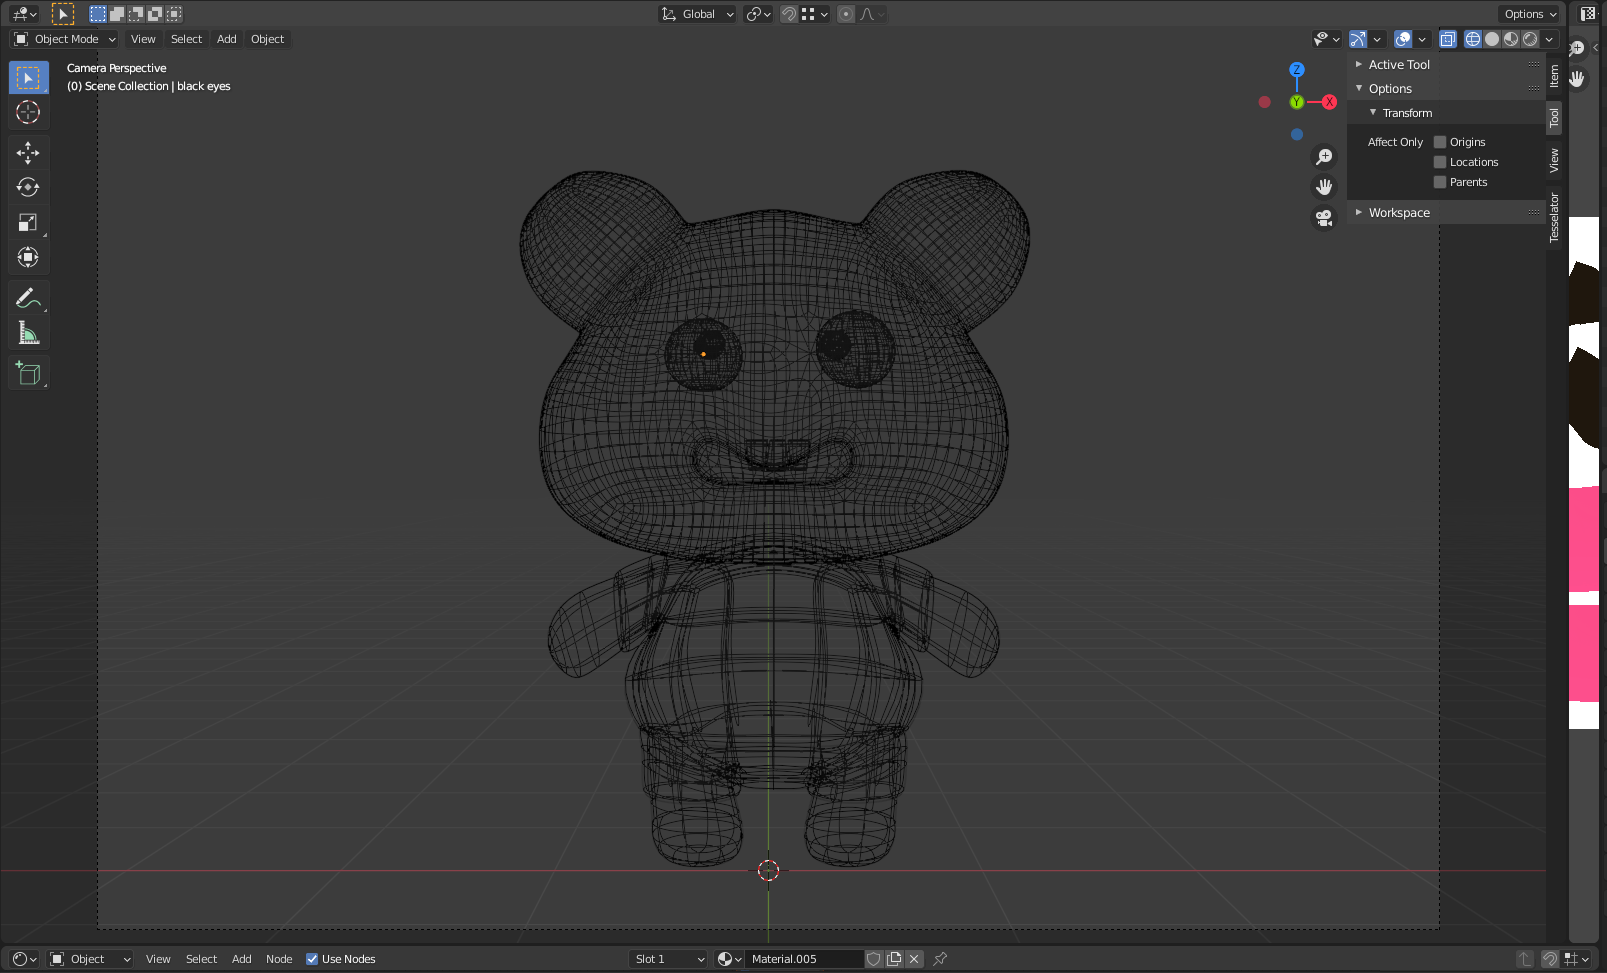Enable Affect Only Locations checkbox

click(1440, 162)
